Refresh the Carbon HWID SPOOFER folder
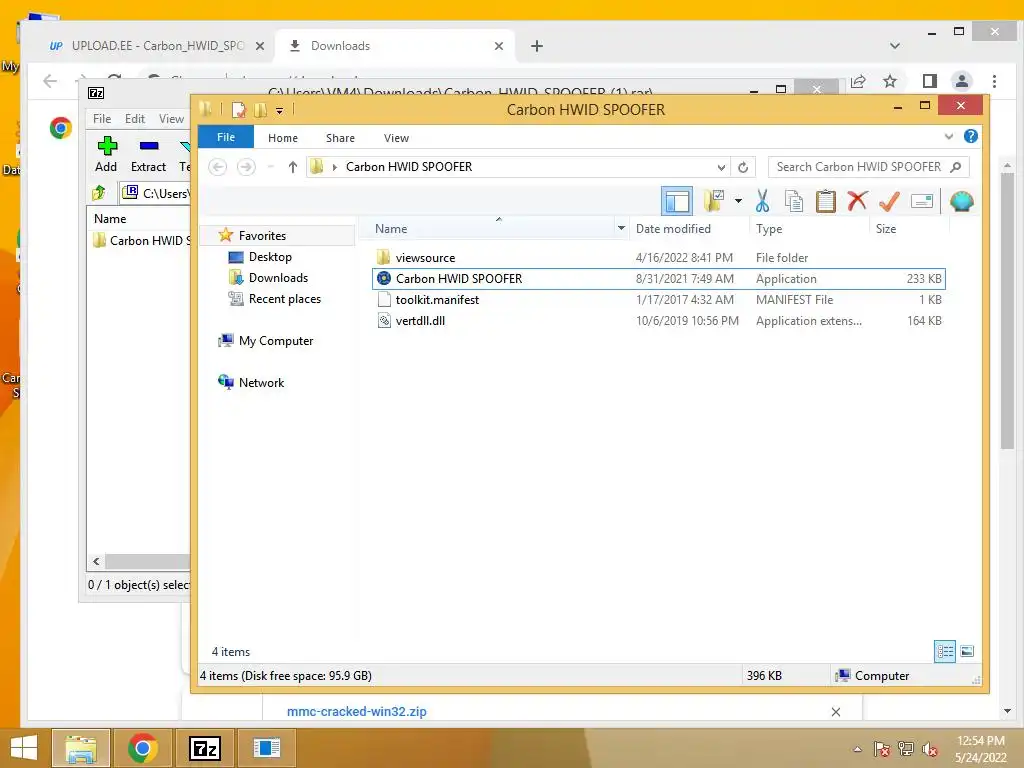This screenshot has width=1024, height=768. point(743,167)
